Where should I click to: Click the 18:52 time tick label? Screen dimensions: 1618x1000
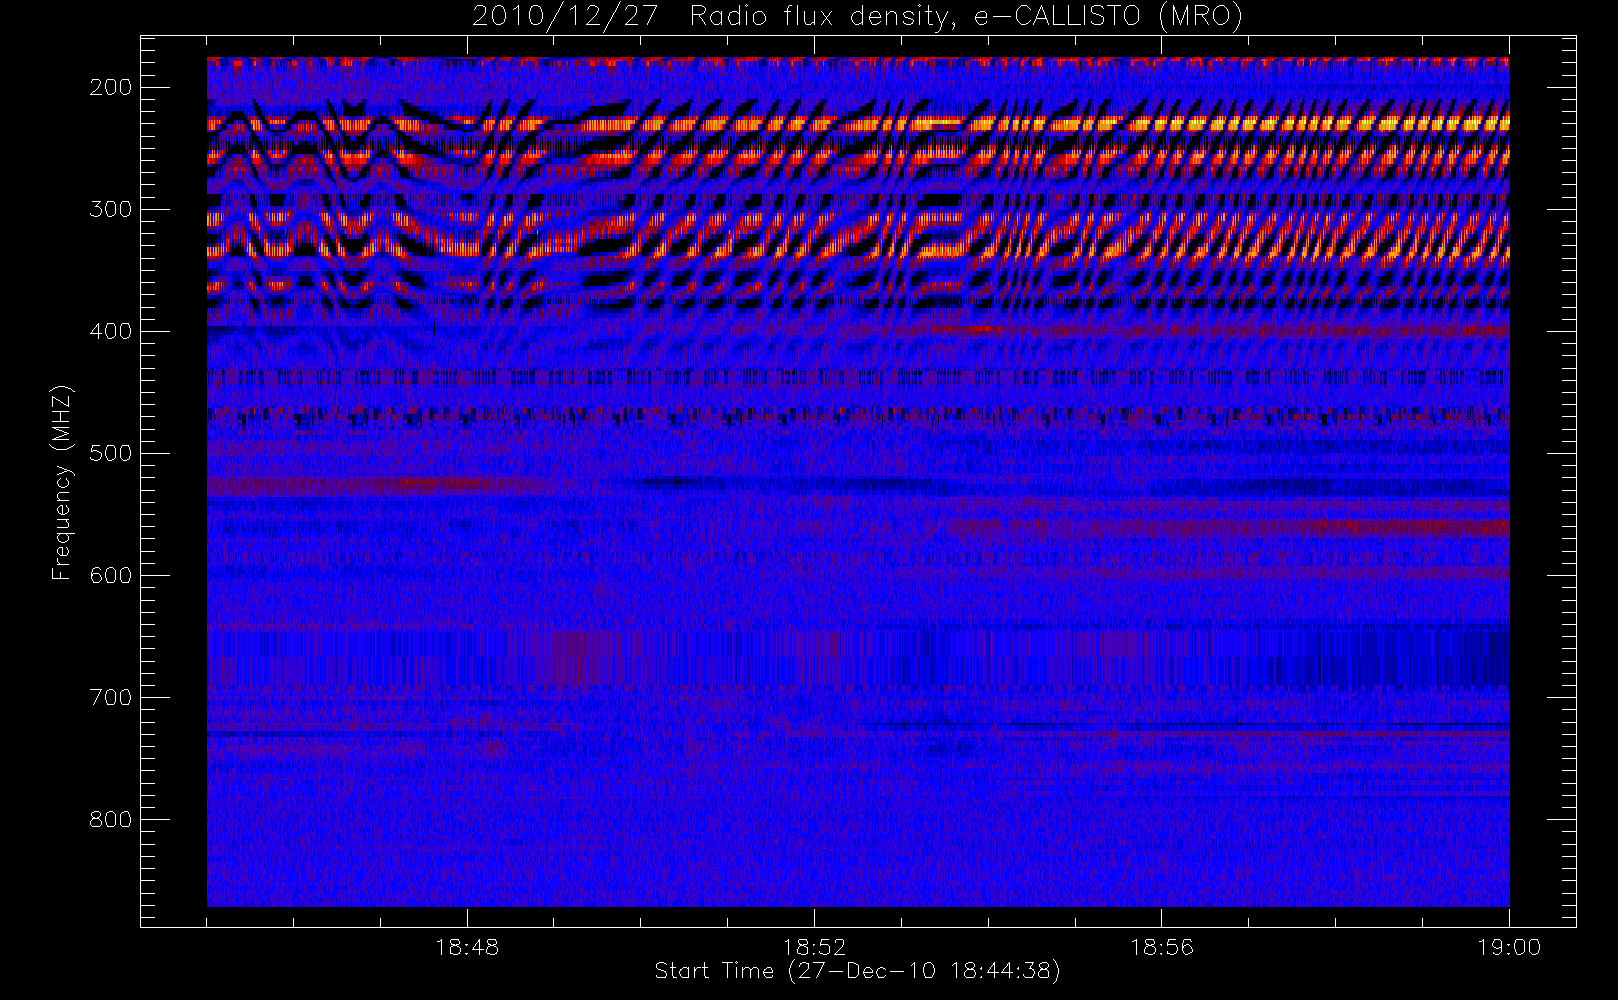[x=814, y=947]
